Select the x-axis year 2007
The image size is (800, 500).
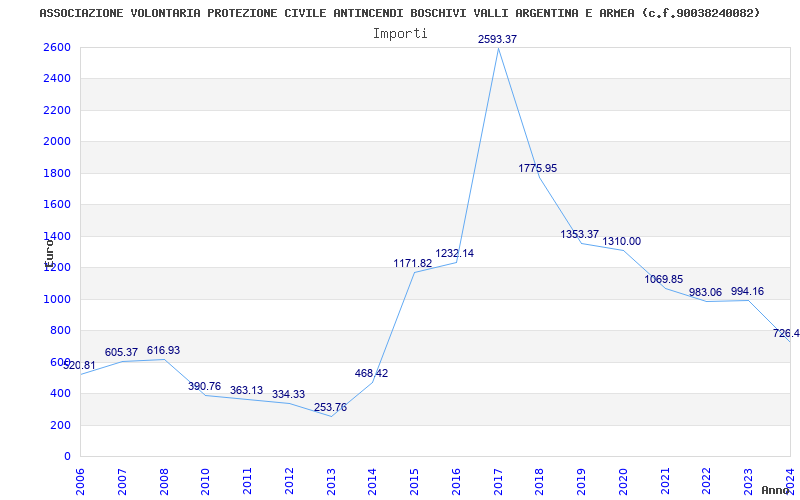[122, 481]
